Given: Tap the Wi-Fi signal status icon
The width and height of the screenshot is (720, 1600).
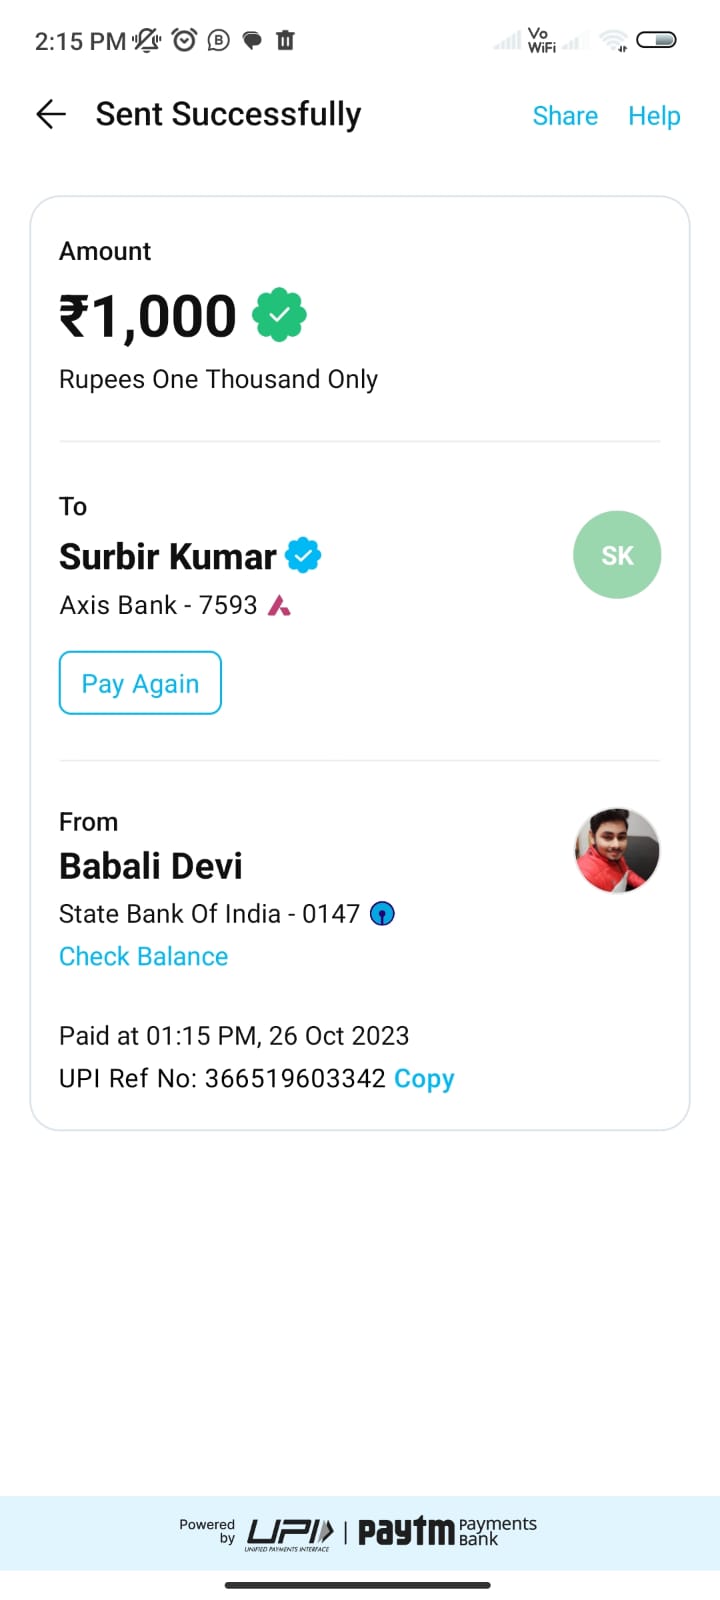Looking at the screenshot, I should tap(613, 40).
